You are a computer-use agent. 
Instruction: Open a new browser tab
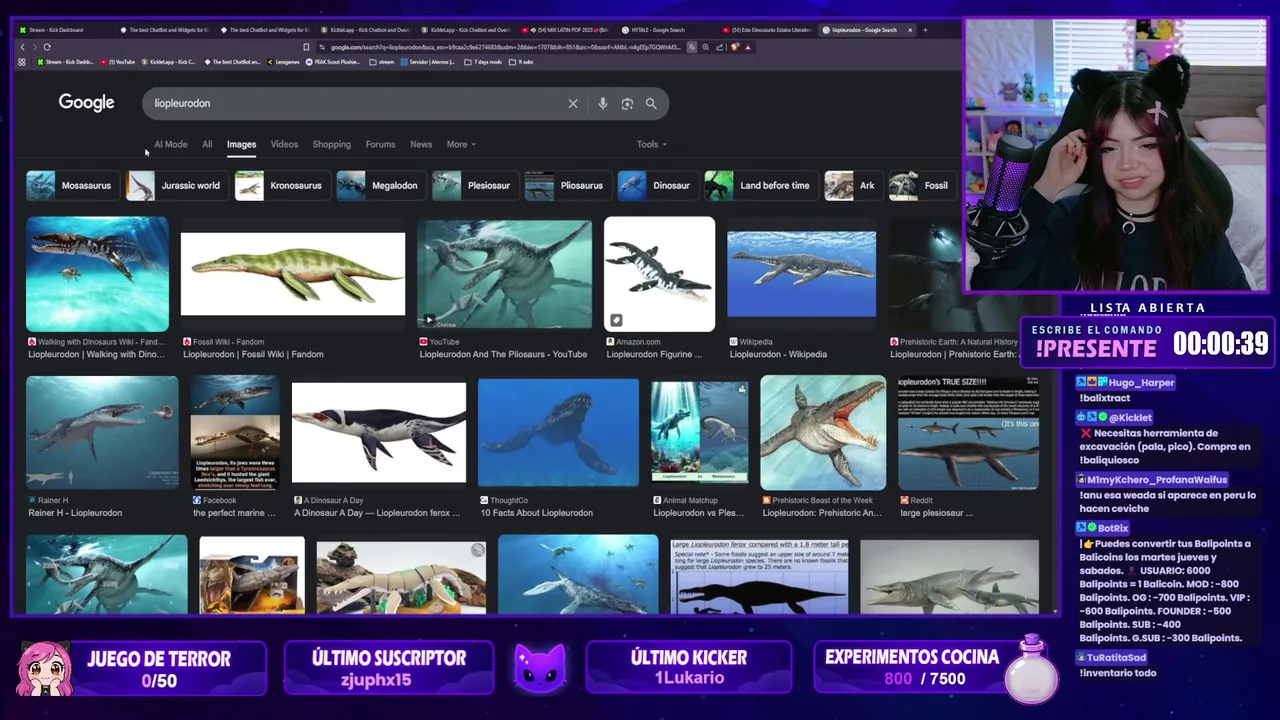click(925, 30)
